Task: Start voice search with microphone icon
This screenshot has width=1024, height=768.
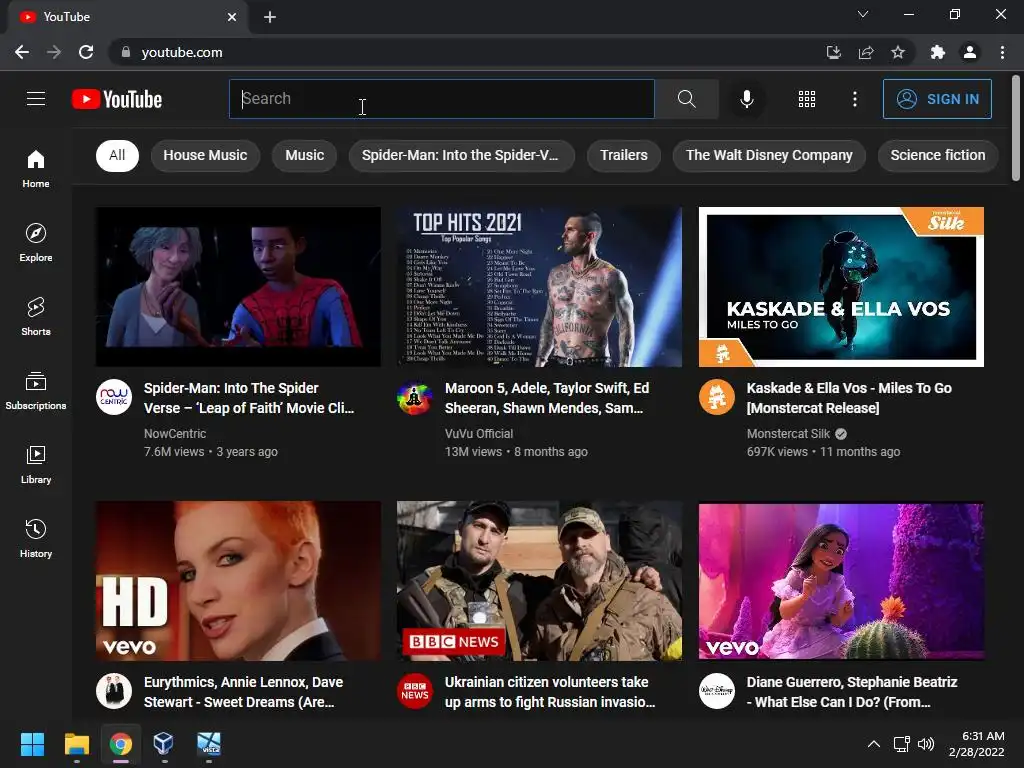Action: [746, 99]
